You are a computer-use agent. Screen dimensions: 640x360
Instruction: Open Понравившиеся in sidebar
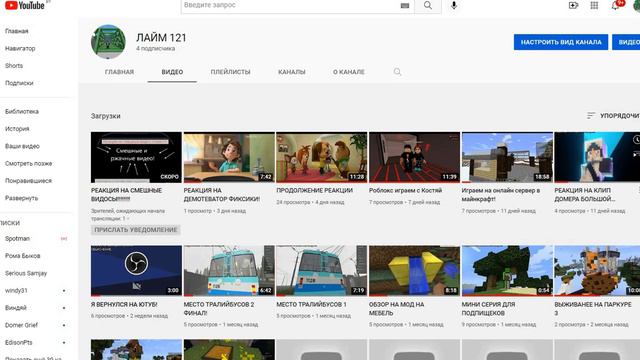pyautogui.click(x=29, y=181)
